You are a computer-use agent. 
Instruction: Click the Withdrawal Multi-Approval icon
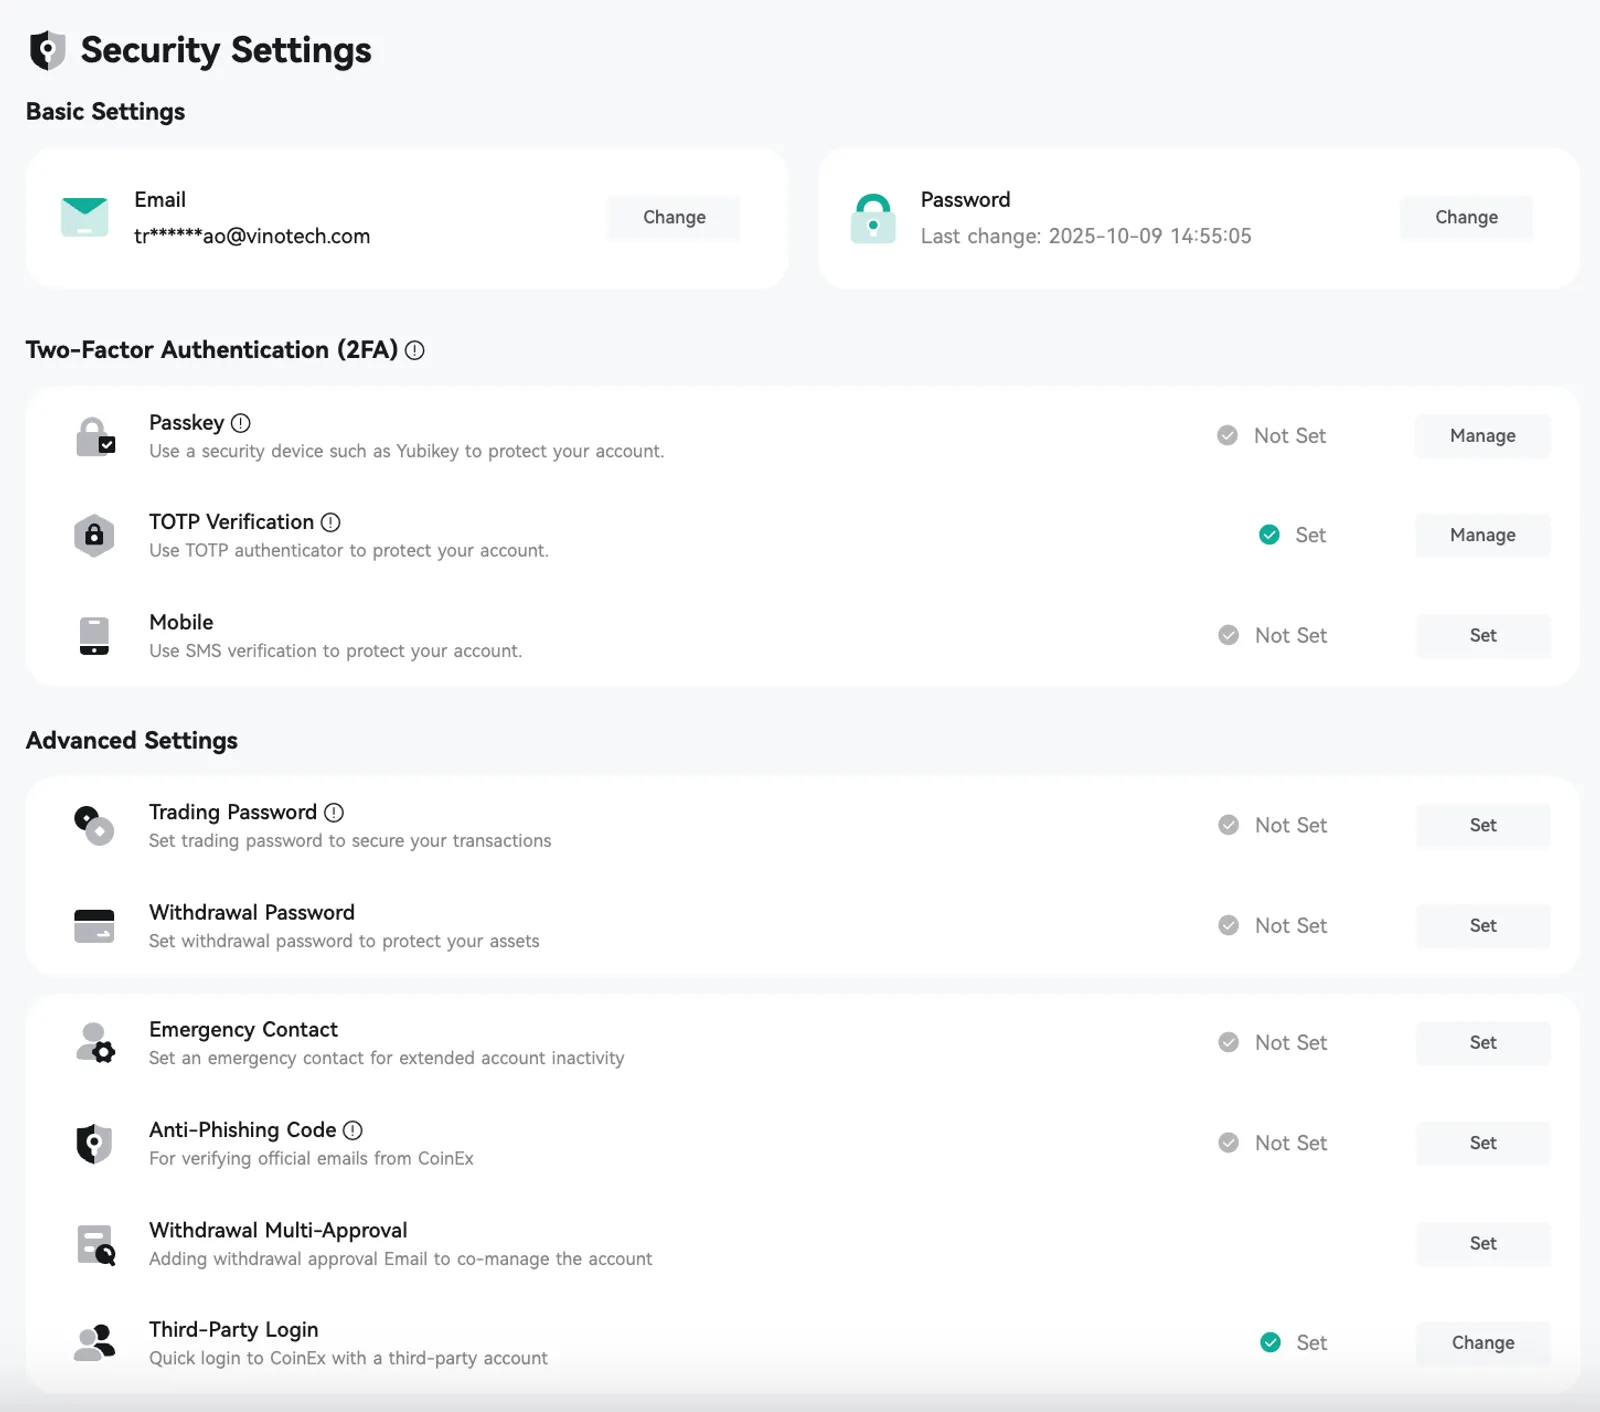tap(96, 1244)
